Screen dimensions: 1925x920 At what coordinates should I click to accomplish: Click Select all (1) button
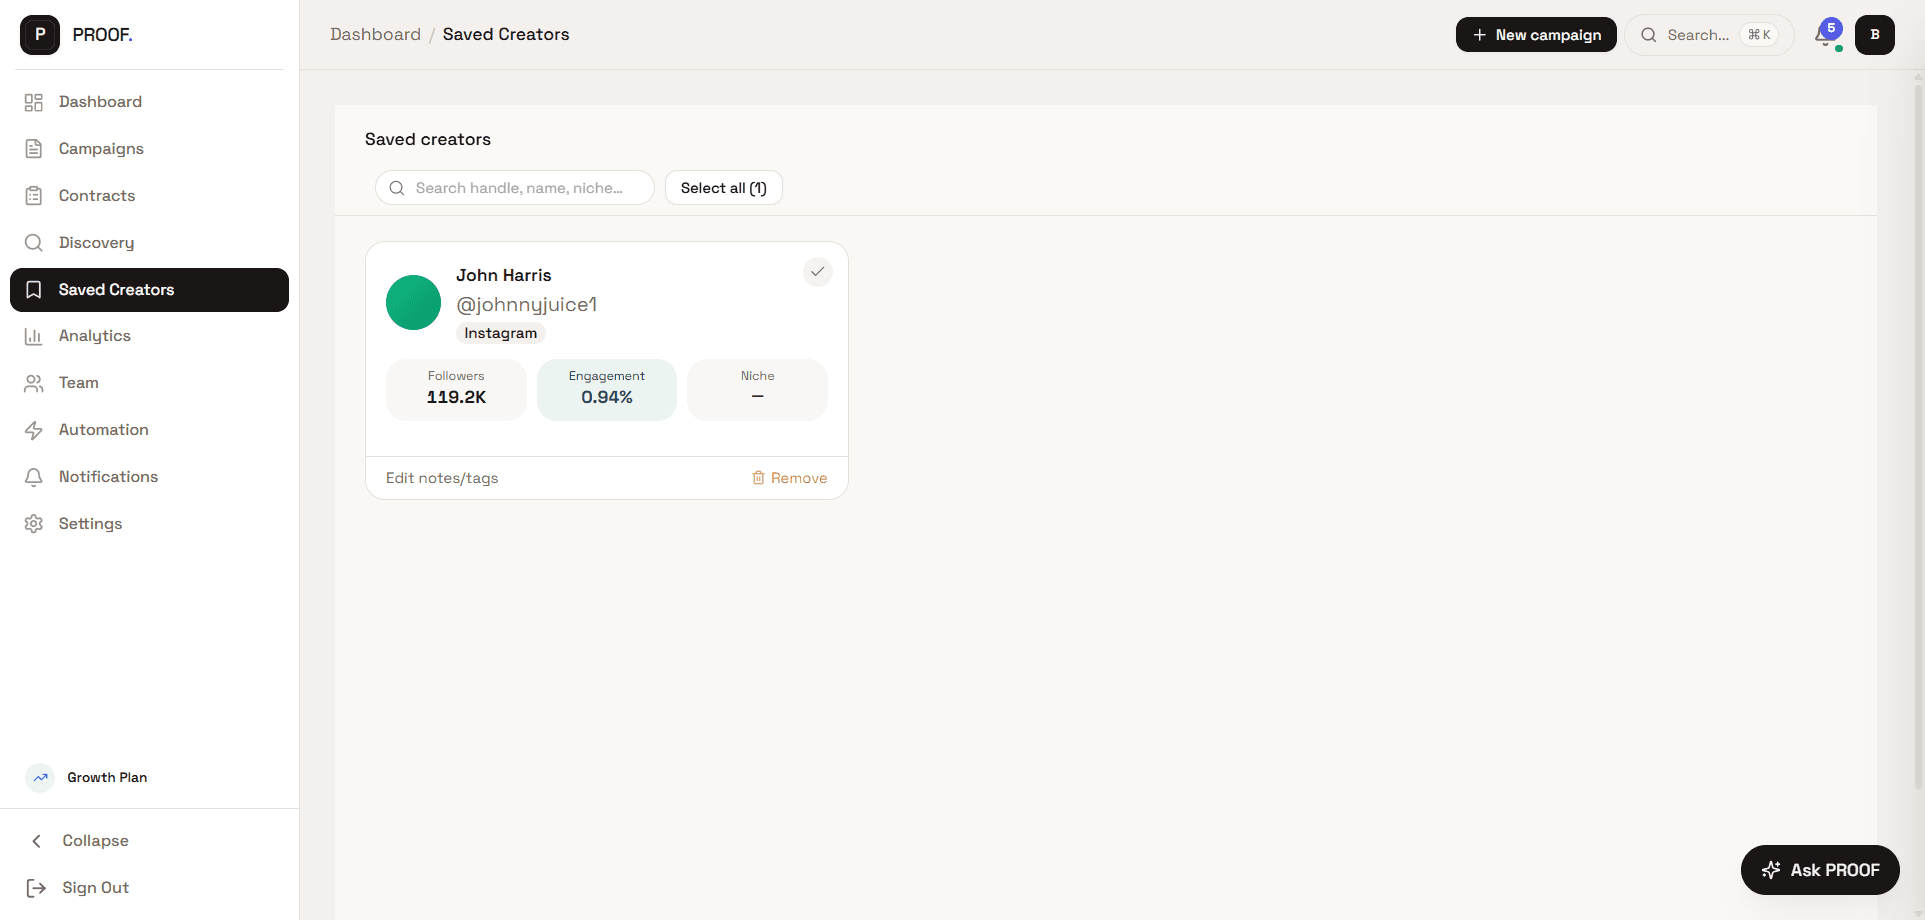coord(724,188)
